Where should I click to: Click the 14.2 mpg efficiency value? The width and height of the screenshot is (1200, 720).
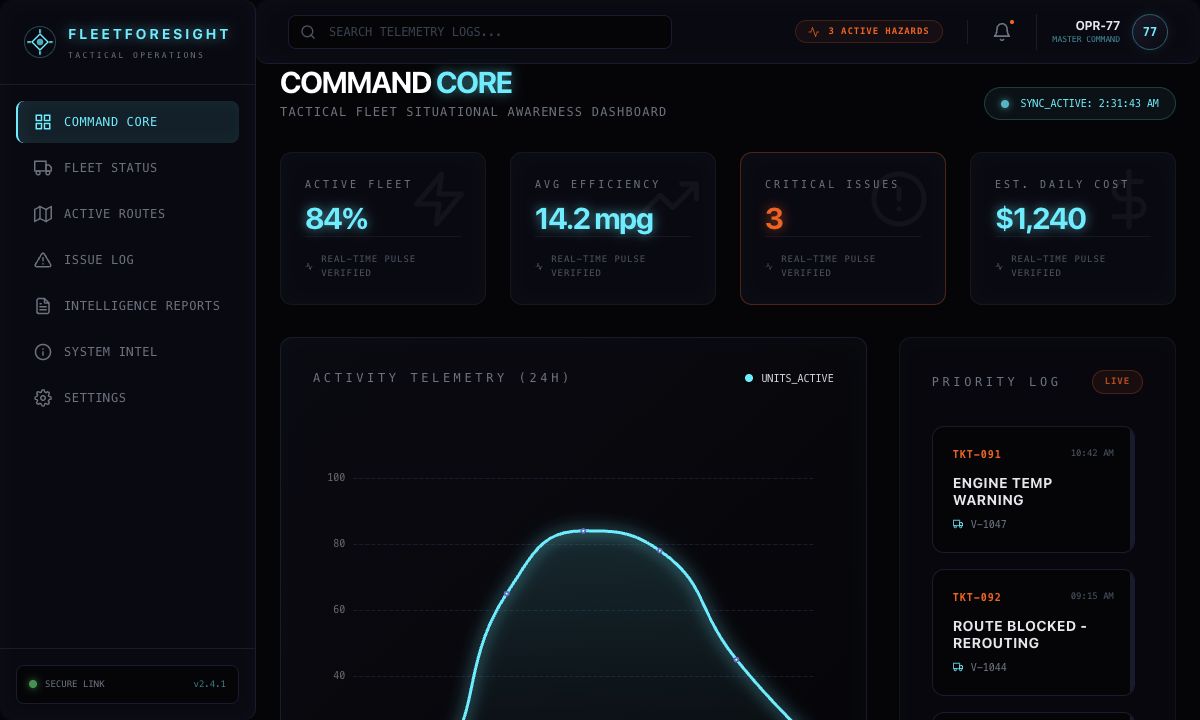[x=593, y=218]
